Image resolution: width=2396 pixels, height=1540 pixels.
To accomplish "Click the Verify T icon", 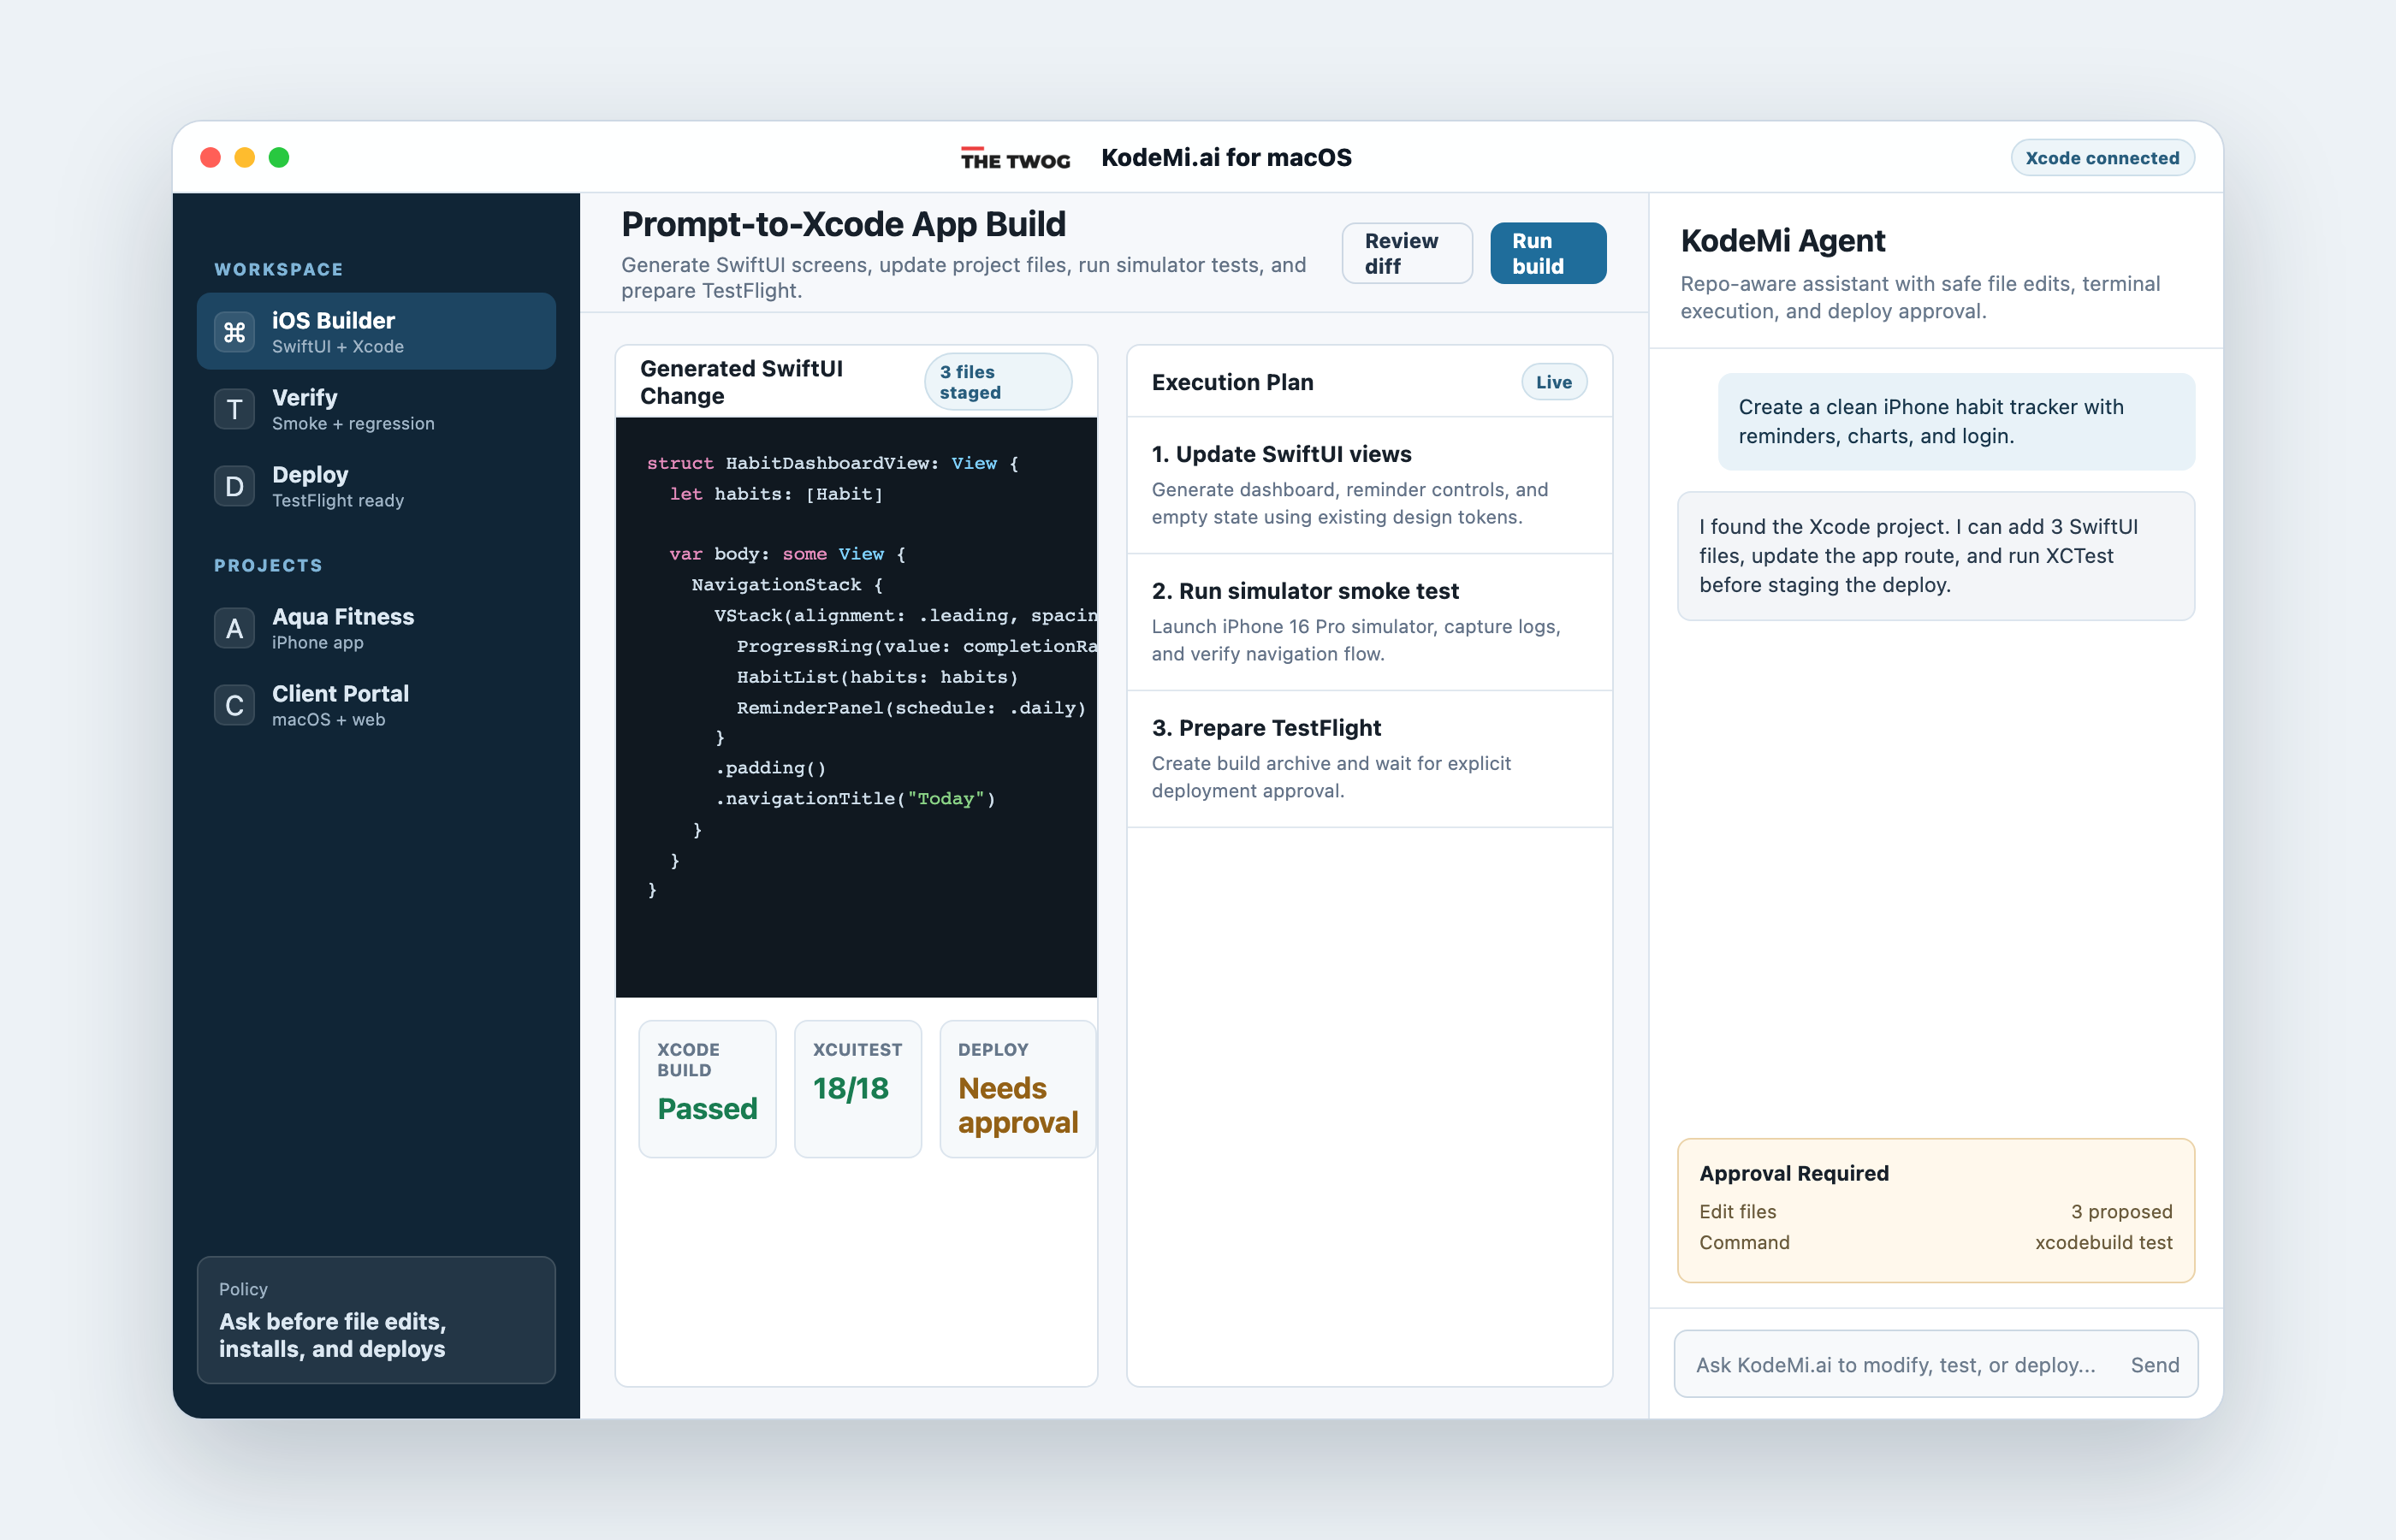I will pyautogui.click(x=234, y=409).
